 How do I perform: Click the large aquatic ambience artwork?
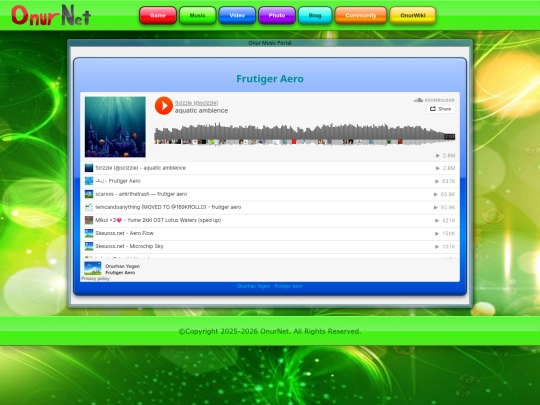[x=115, y=127]
